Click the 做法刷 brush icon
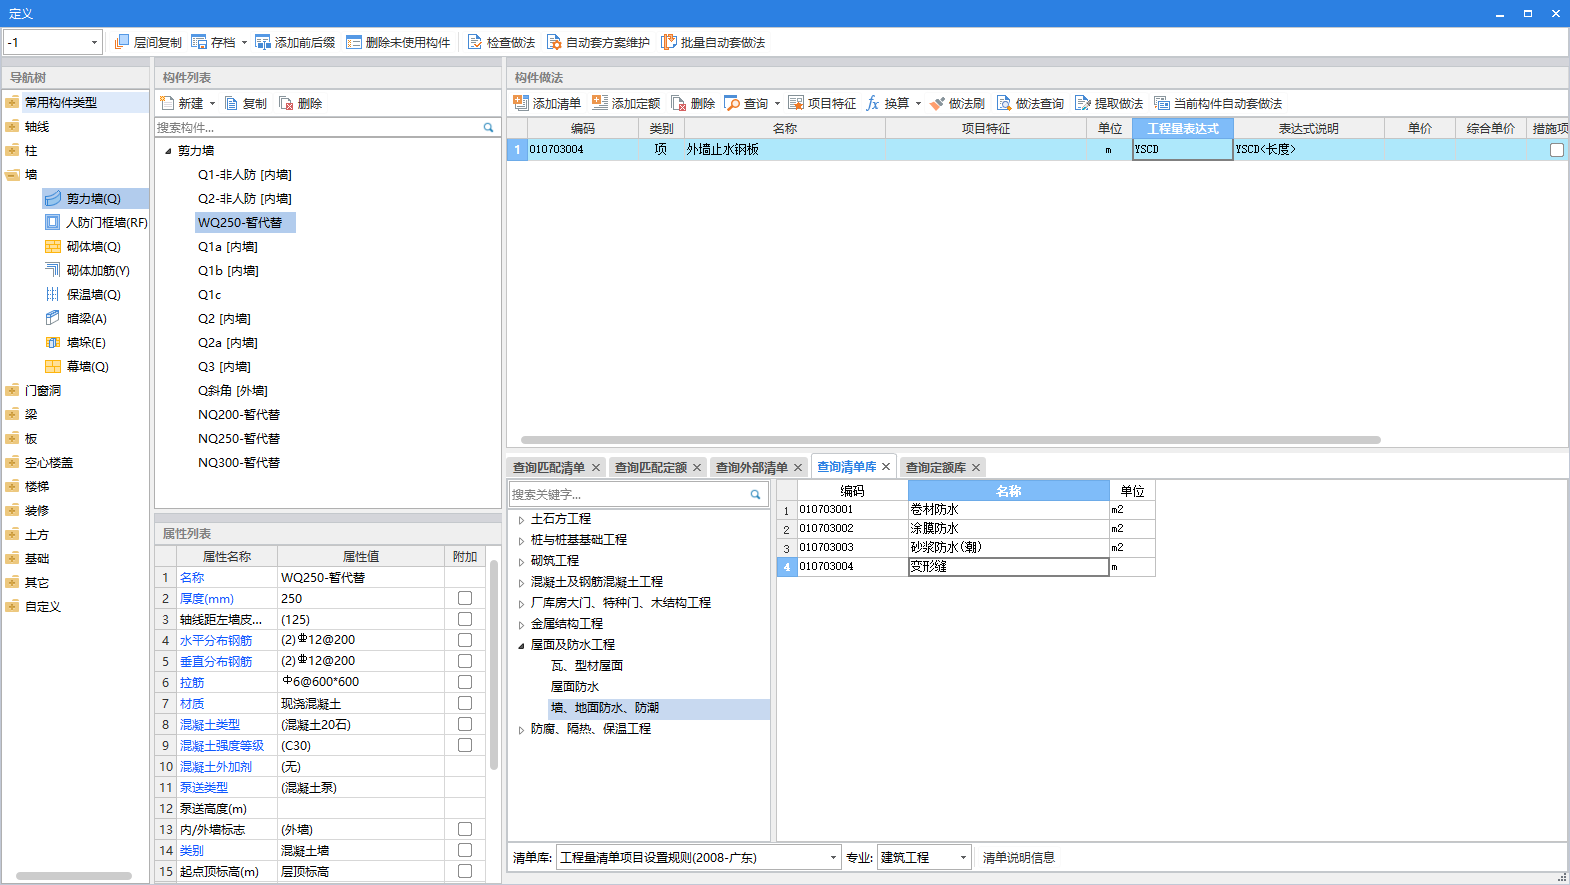The width and height of the screenshot is (1570, 885). click(x=937, y=103)
